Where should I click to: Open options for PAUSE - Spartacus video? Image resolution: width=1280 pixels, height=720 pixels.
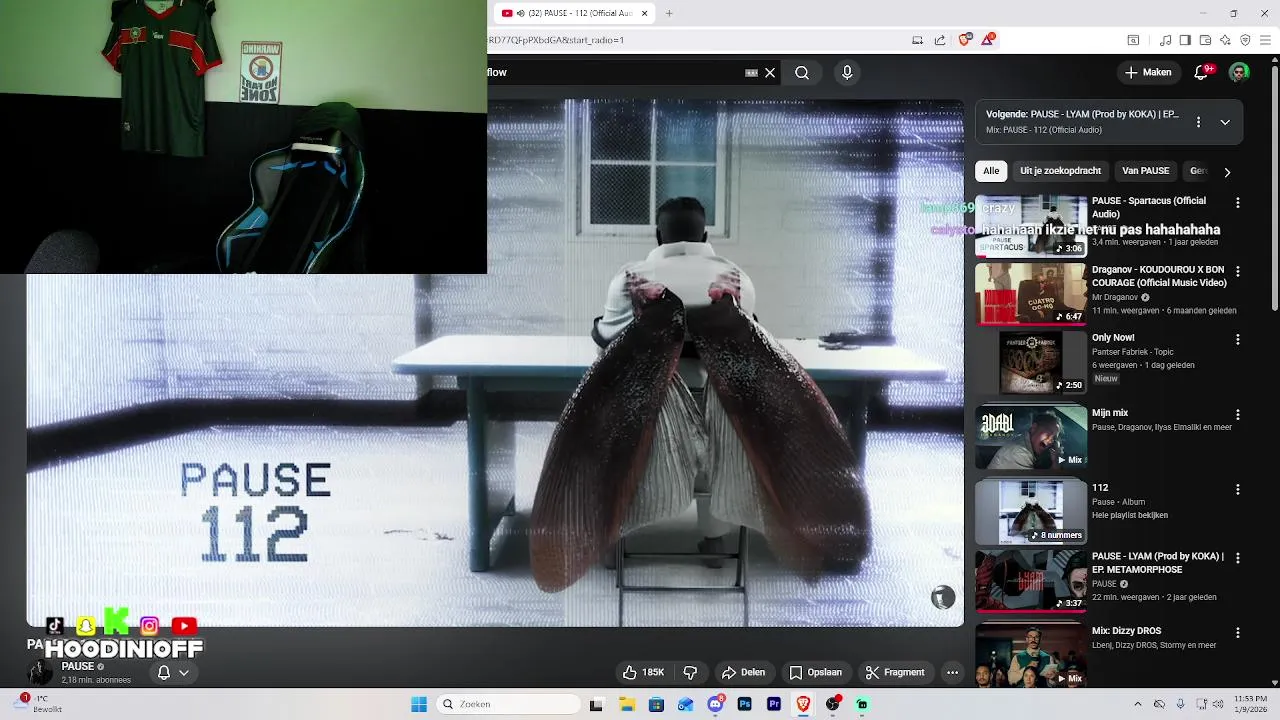[1238, 203]
